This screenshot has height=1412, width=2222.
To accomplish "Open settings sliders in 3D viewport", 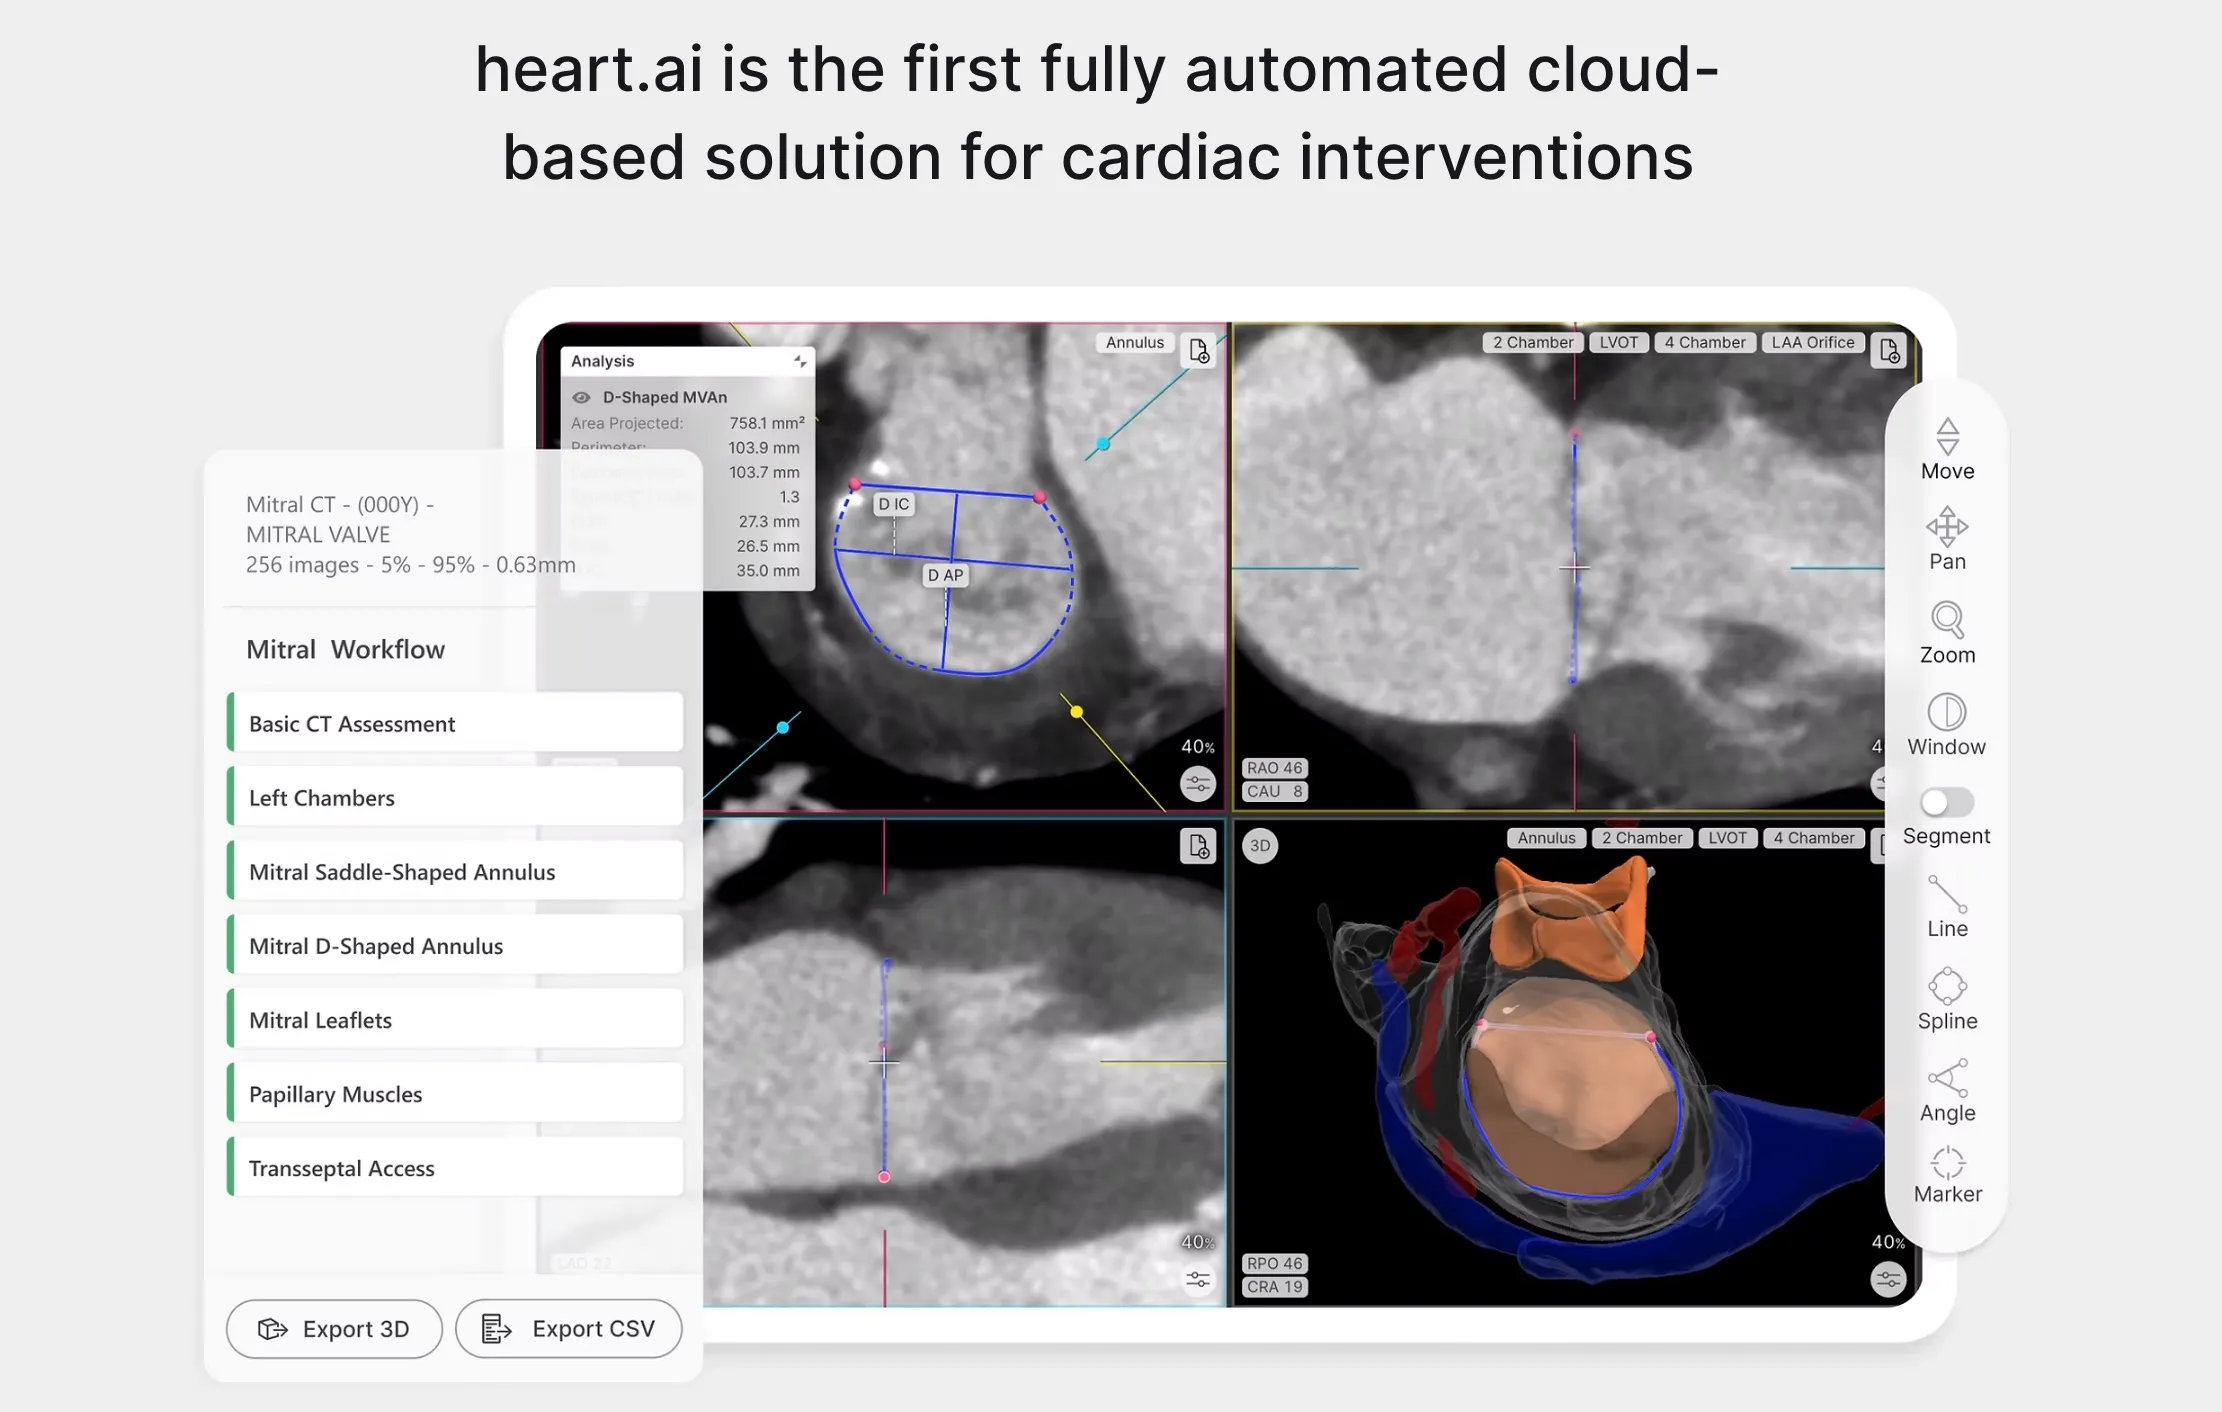I will tap(1888, 1280).
